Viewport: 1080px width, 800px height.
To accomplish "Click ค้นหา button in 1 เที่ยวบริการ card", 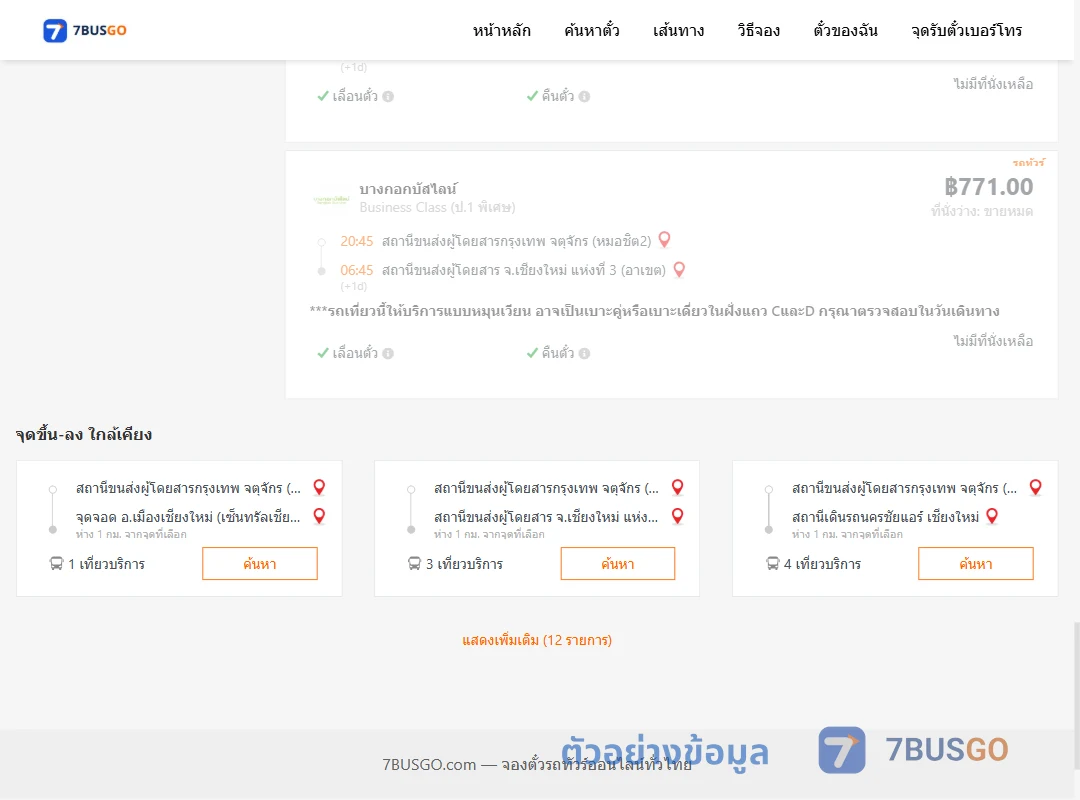I will (x=260, y=564).
